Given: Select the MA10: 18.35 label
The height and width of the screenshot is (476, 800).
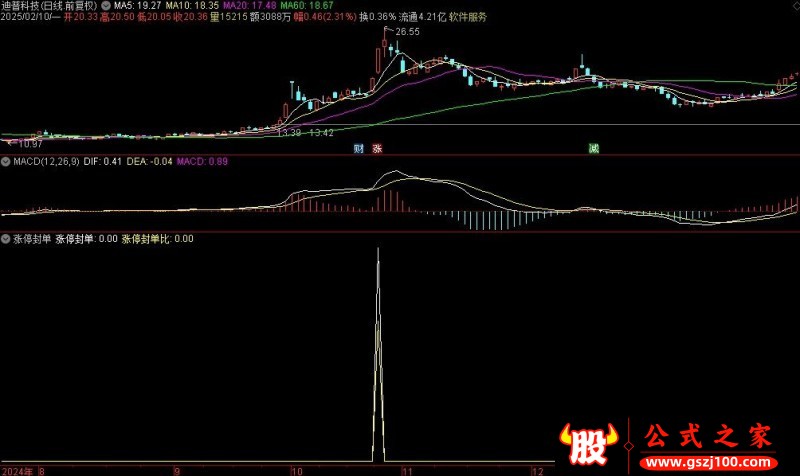Looking at the screenshot, I should pyautogui.click(x=192, y=6).
